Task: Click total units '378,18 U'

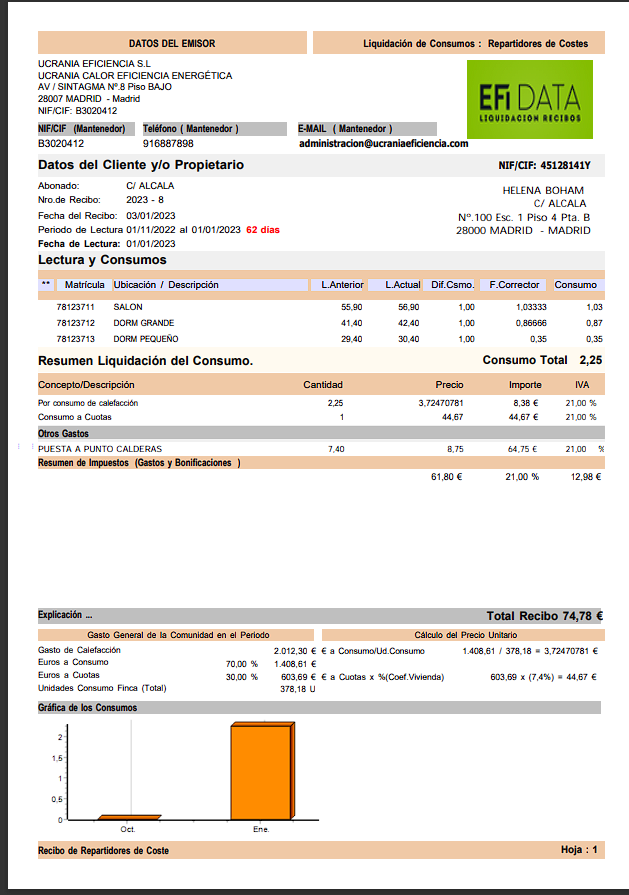Action: [297, 690]
